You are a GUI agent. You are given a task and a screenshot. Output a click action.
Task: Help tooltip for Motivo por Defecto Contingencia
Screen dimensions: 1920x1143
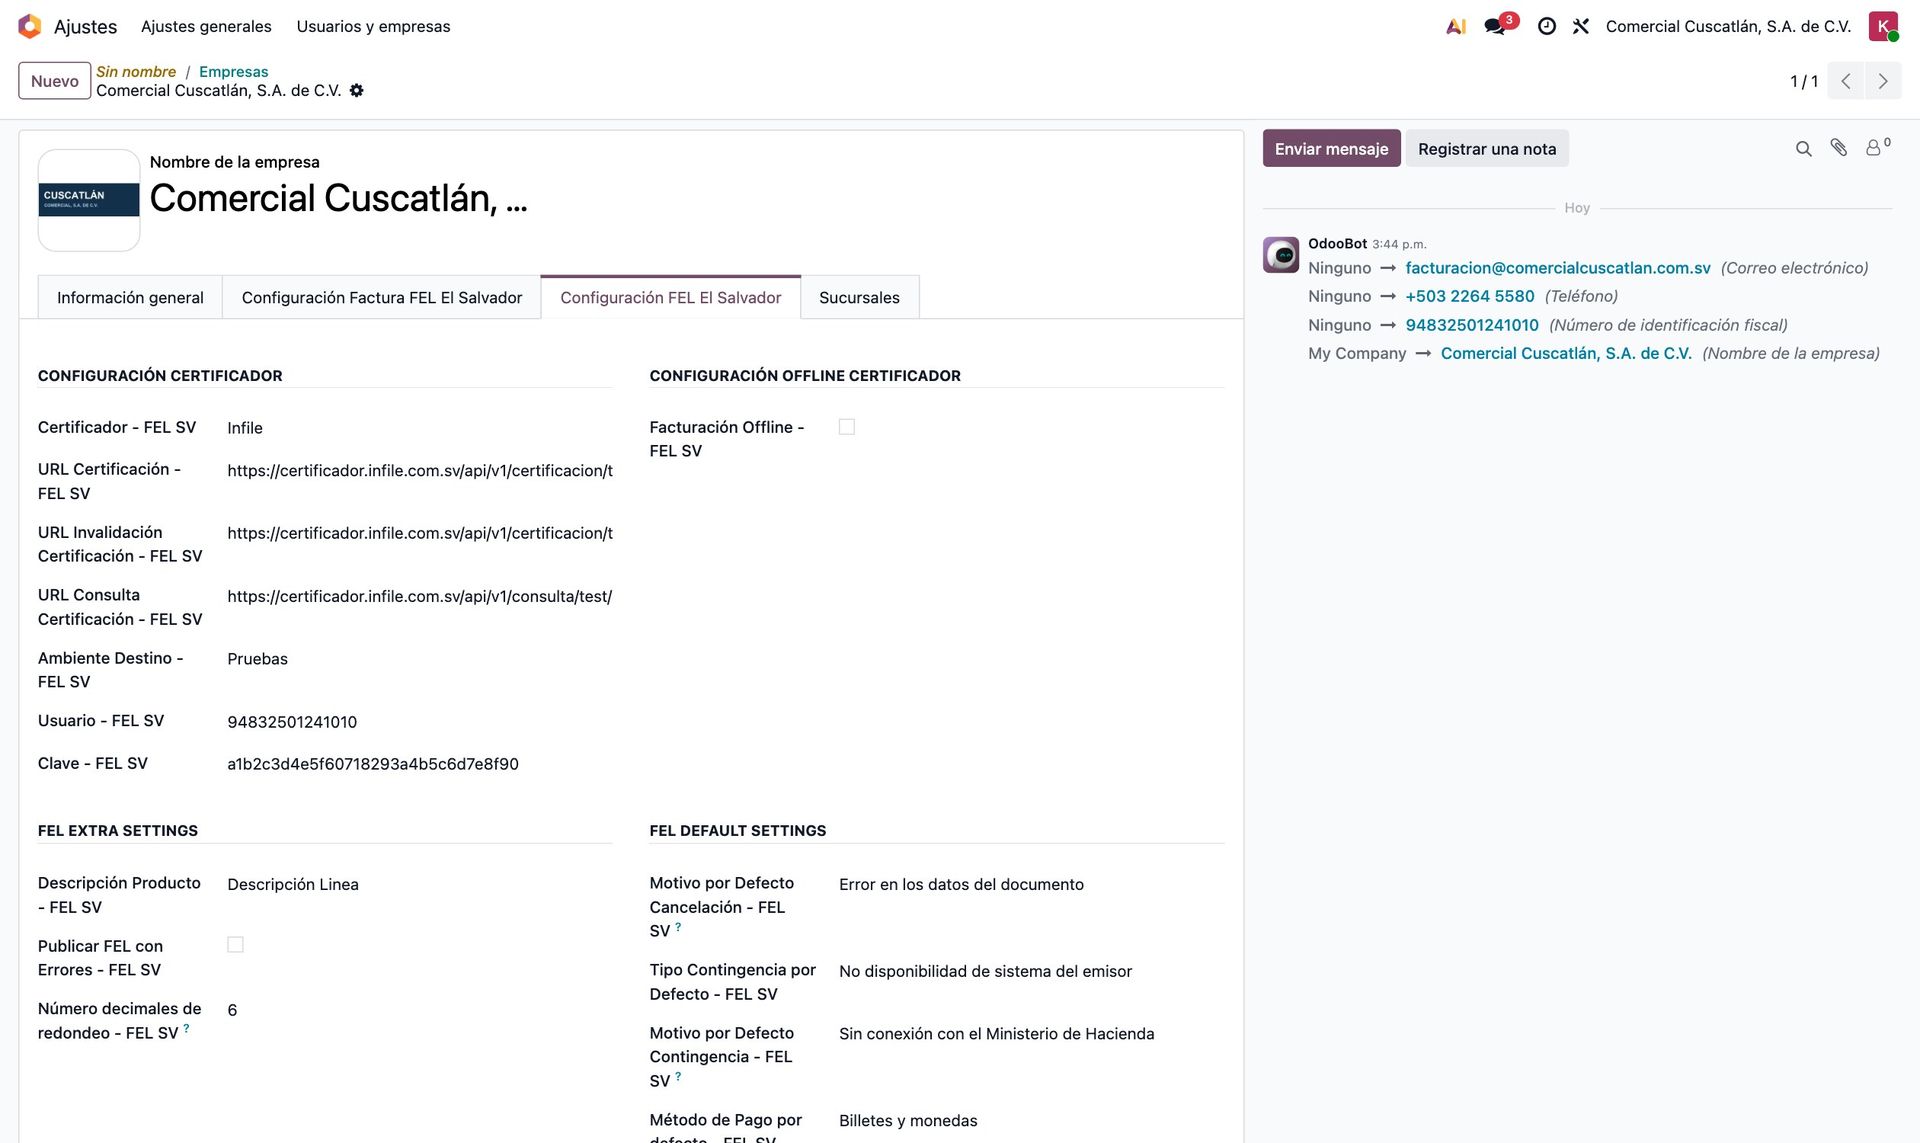[x=678, y=1077]
